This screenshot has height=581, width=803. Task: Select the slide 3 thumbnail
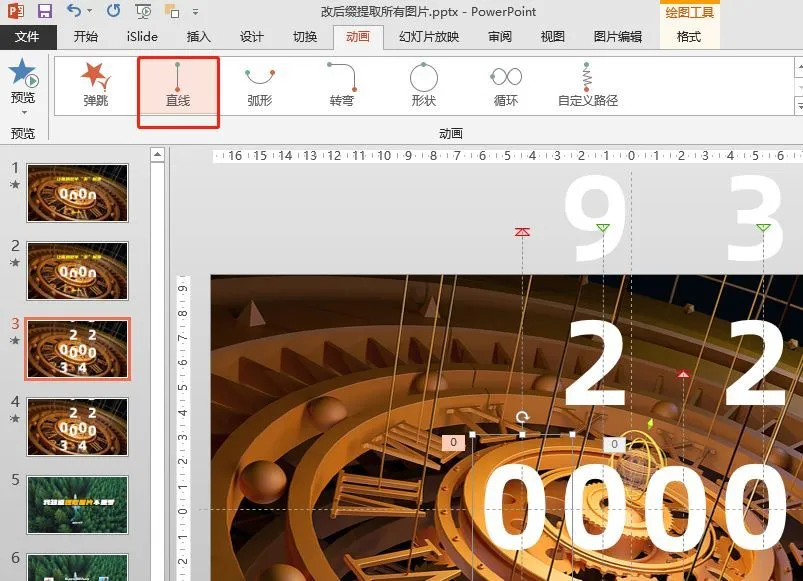coord(77,349)
